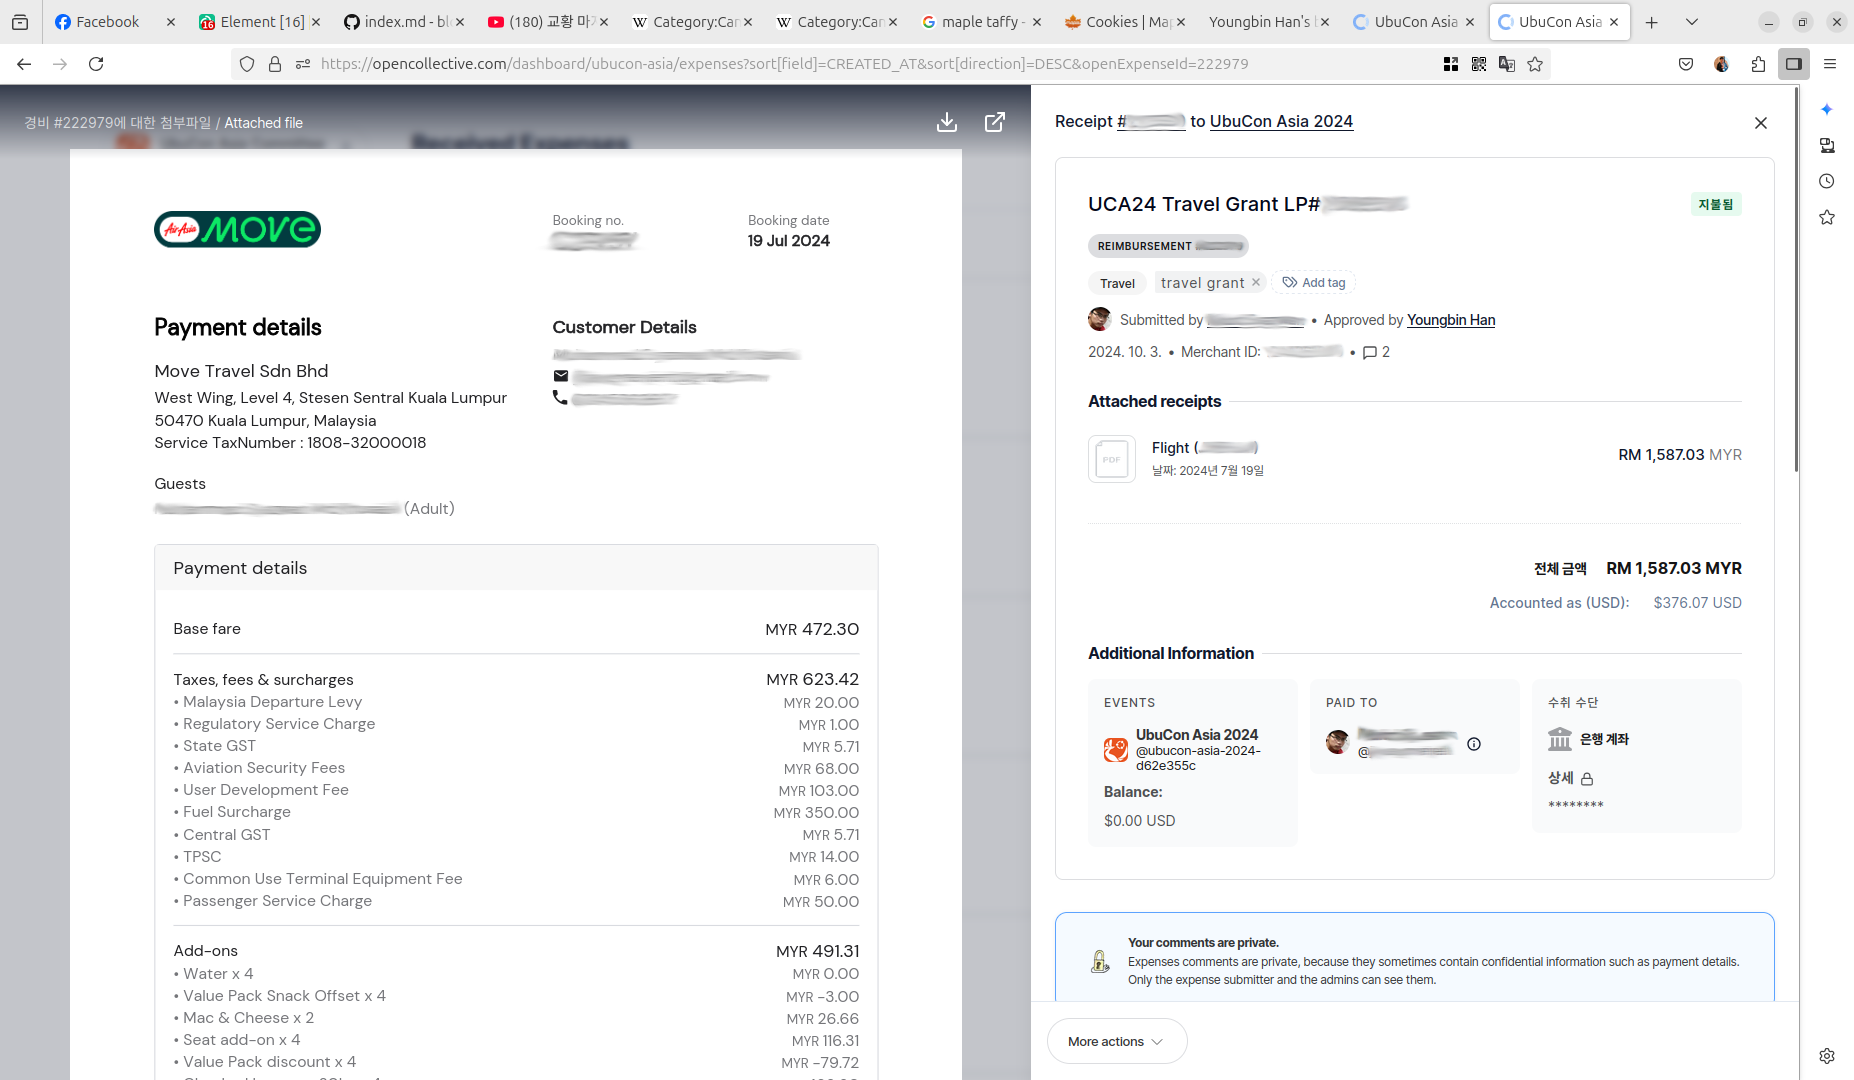
Task: Expand the More actions dropdown
Action: (1116, 1041)
